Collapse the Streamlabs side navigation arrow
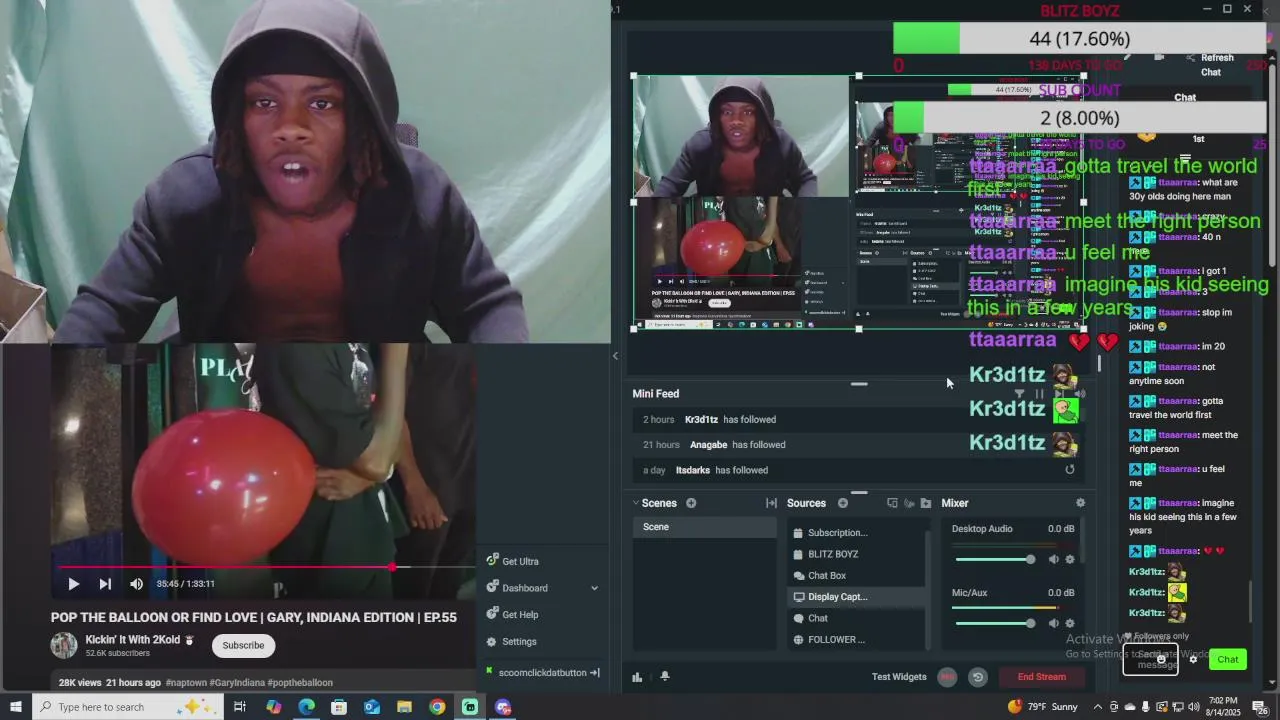The image size is (1280, 720). point(616,355)
